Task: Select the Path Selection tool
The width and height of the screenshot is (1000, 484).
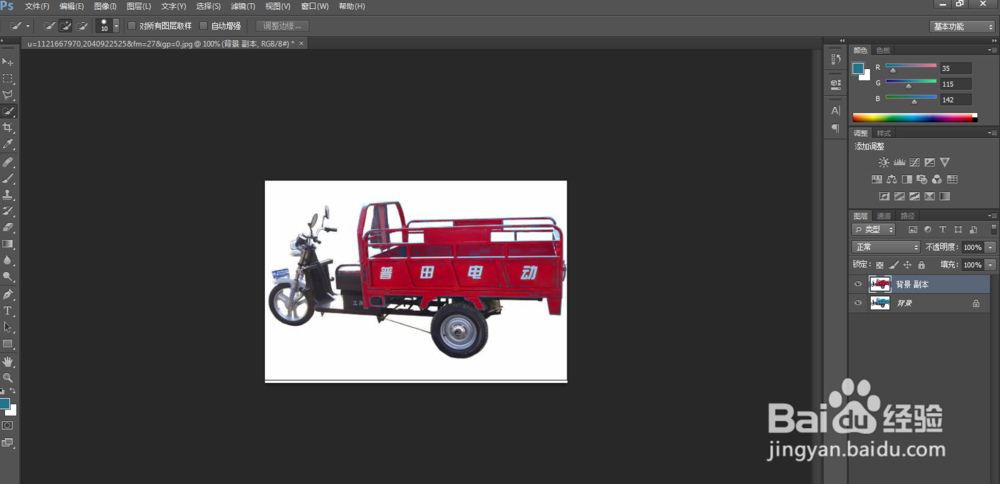Action: (x=8, y=327)
